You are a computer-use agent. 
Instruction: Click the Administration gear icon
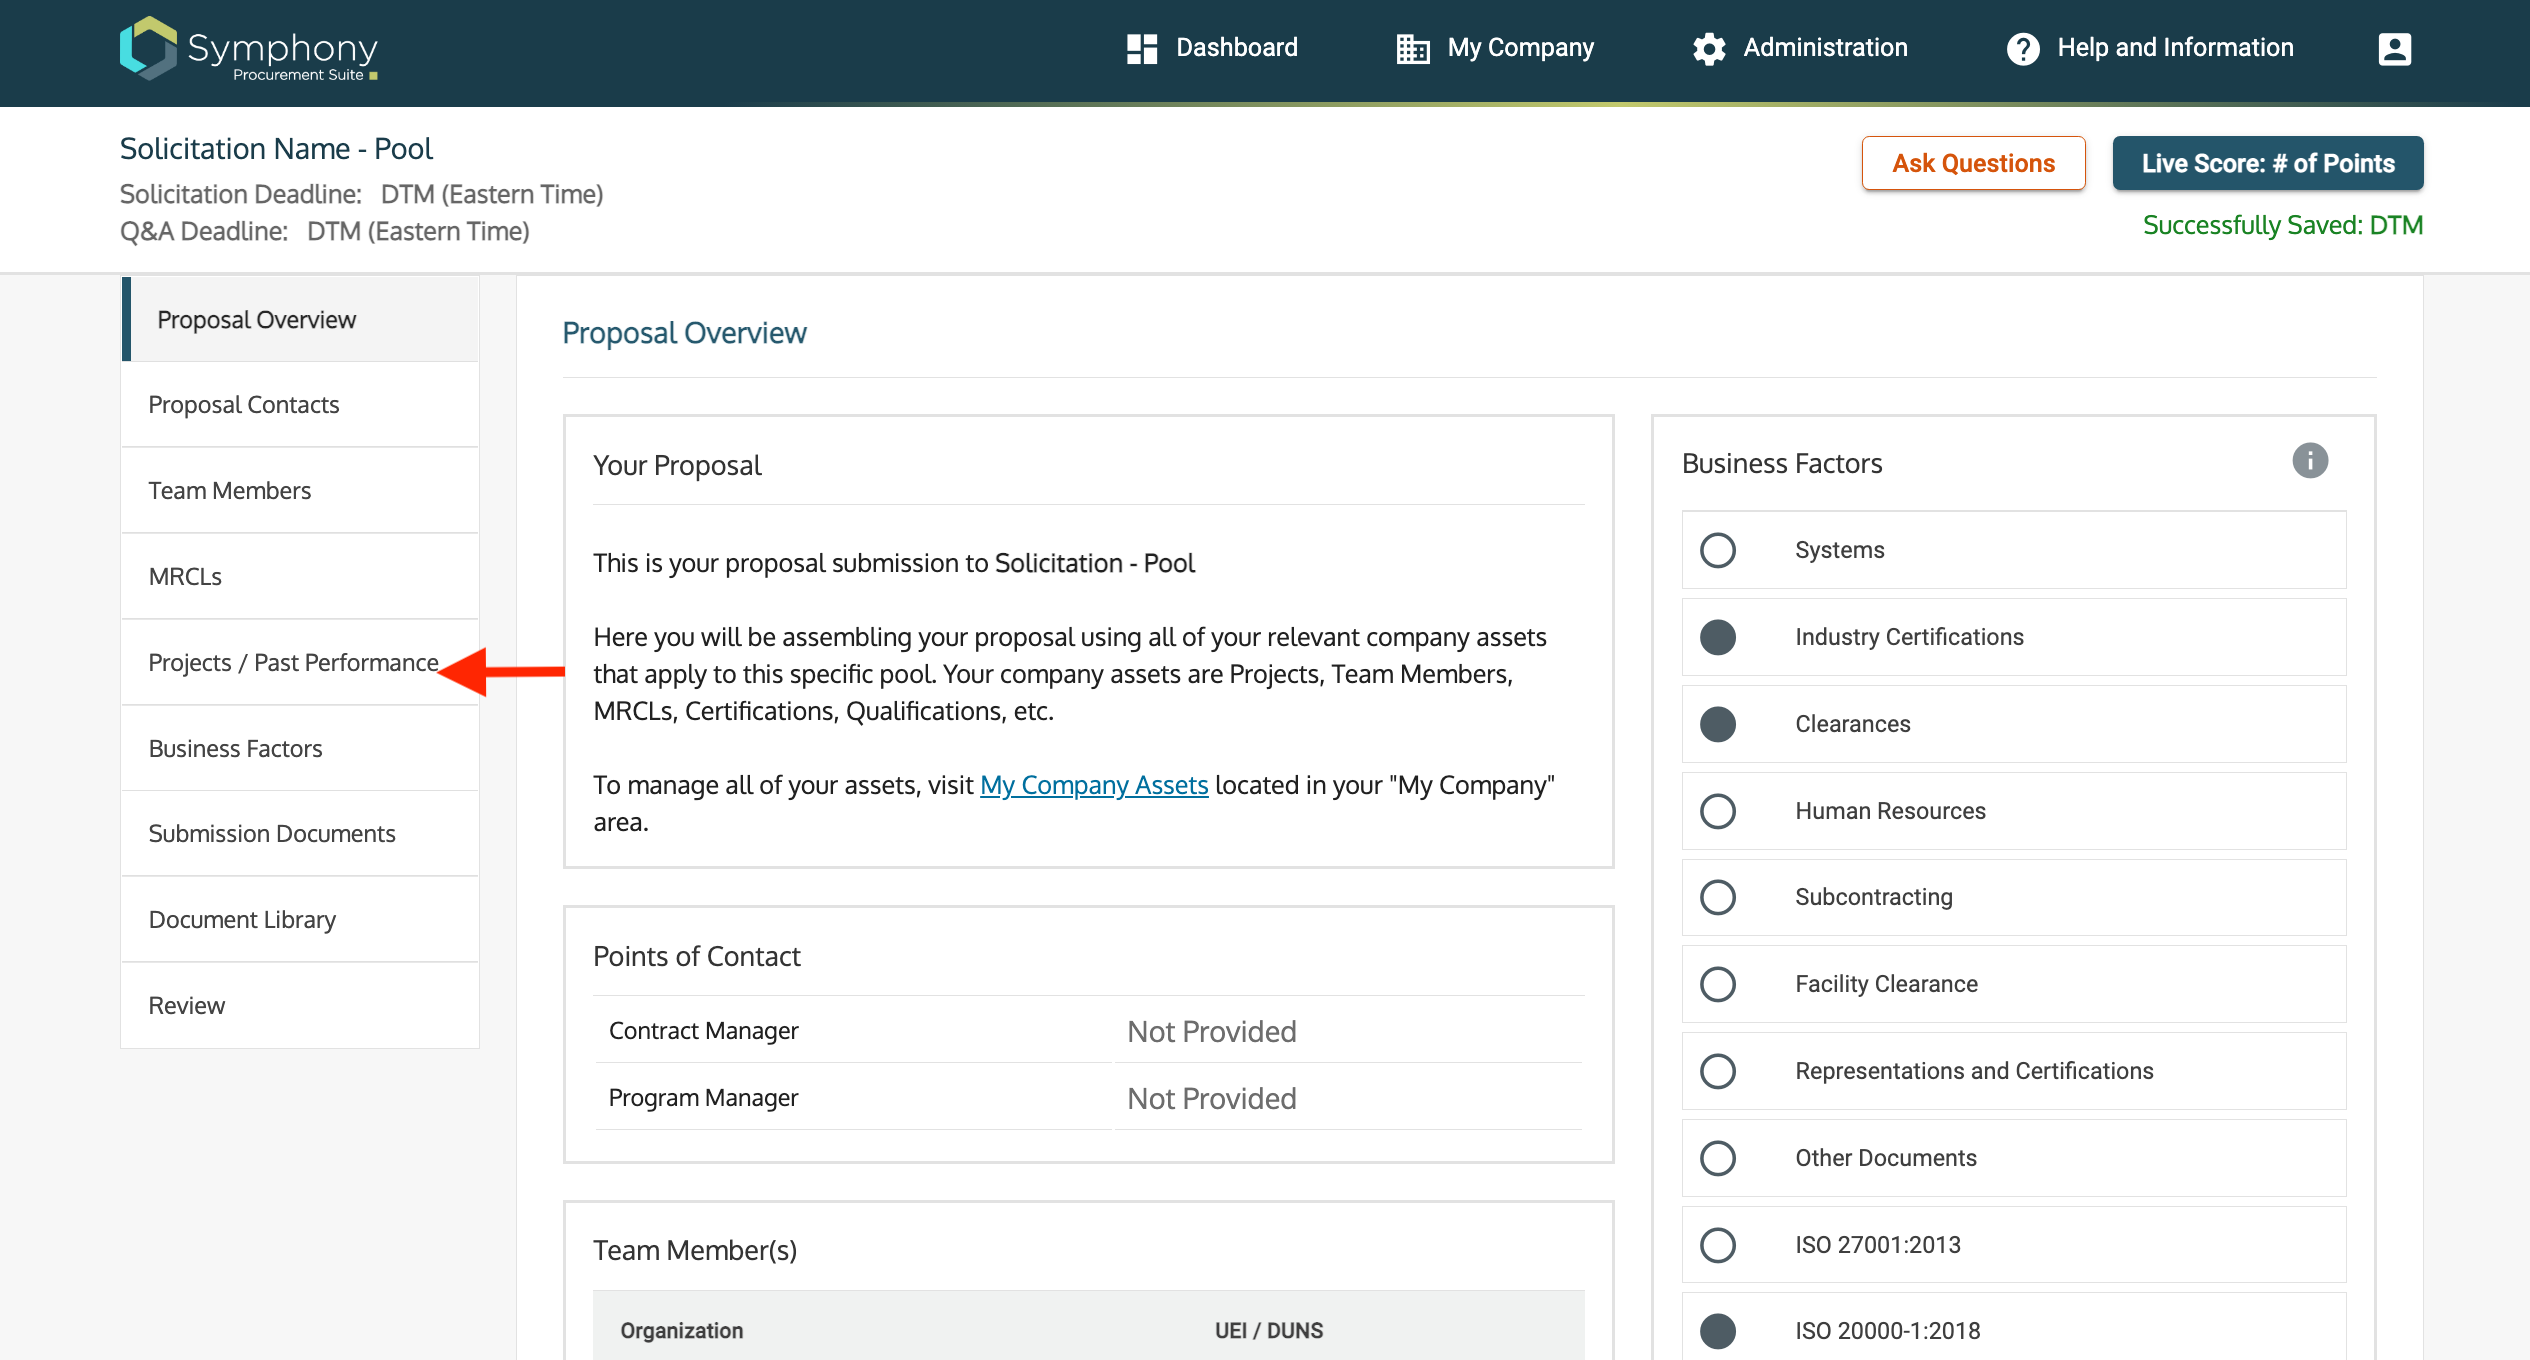[1709, 49]
